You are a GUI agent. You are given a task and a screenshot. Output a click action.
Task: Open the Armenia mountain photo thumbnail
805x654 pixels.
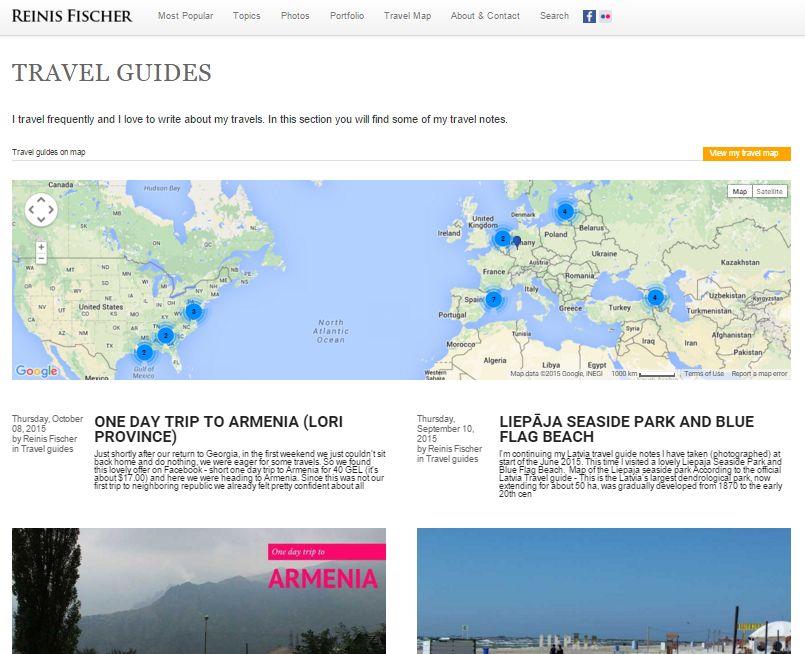[x=199, y=591]
